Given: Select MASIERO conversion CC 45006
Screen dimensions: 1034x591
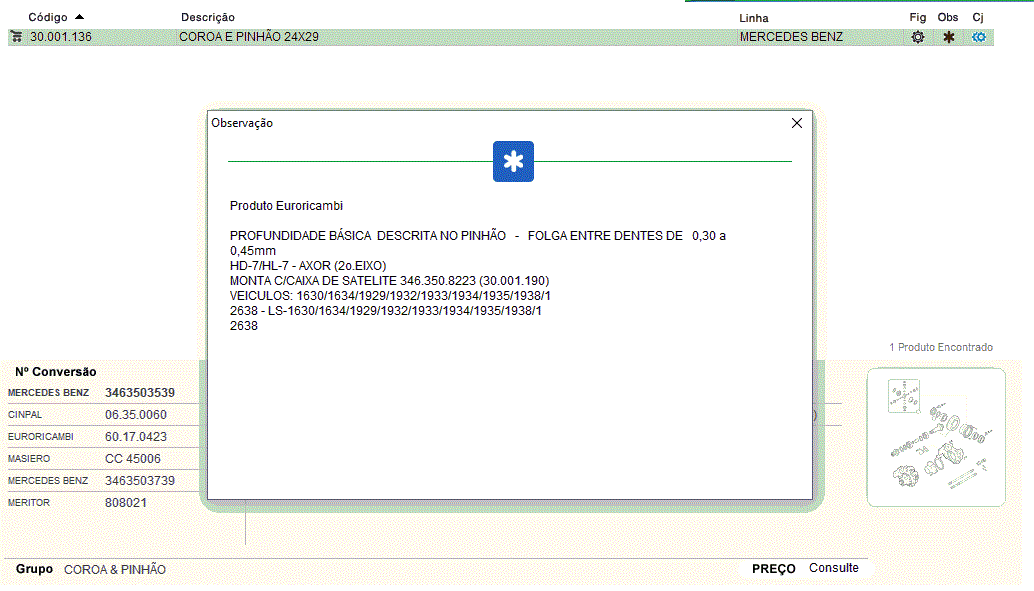Looking at the screenshot, I should point(133,459).
